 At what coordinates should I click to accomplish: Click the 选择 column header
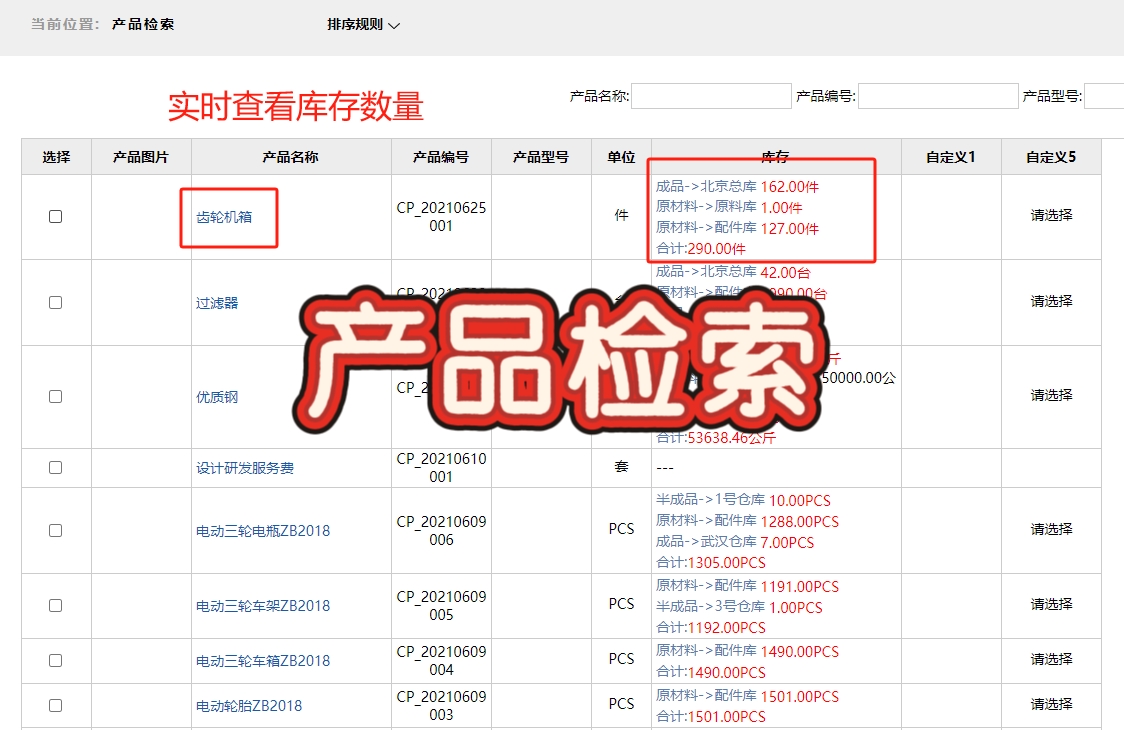[57, 157]
